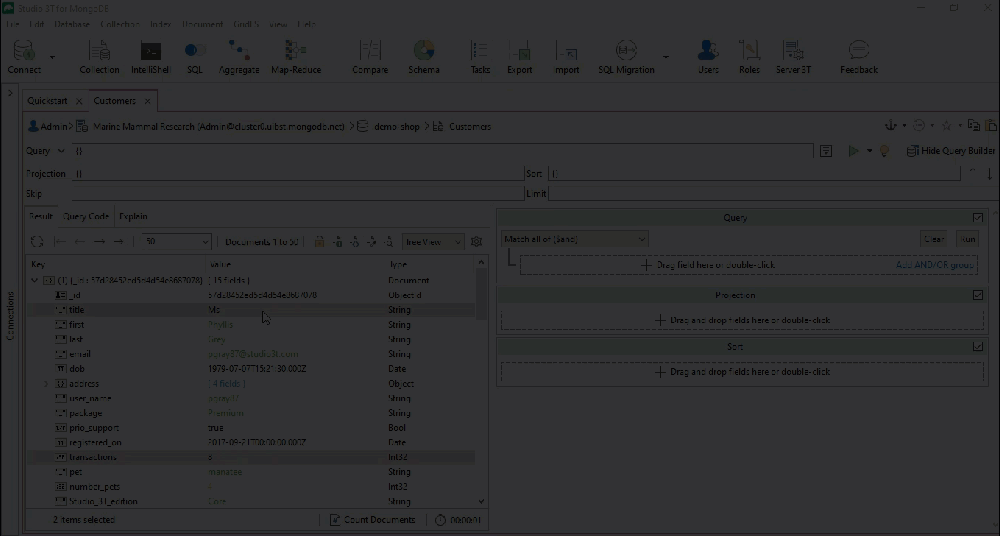Open result view settings gear

[x=476, y=241]
